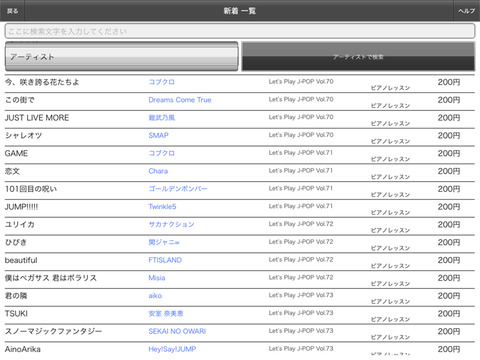This screenshot has height=360, width=480.
Task: Select song title beautiful
Action: pos(21,260)
